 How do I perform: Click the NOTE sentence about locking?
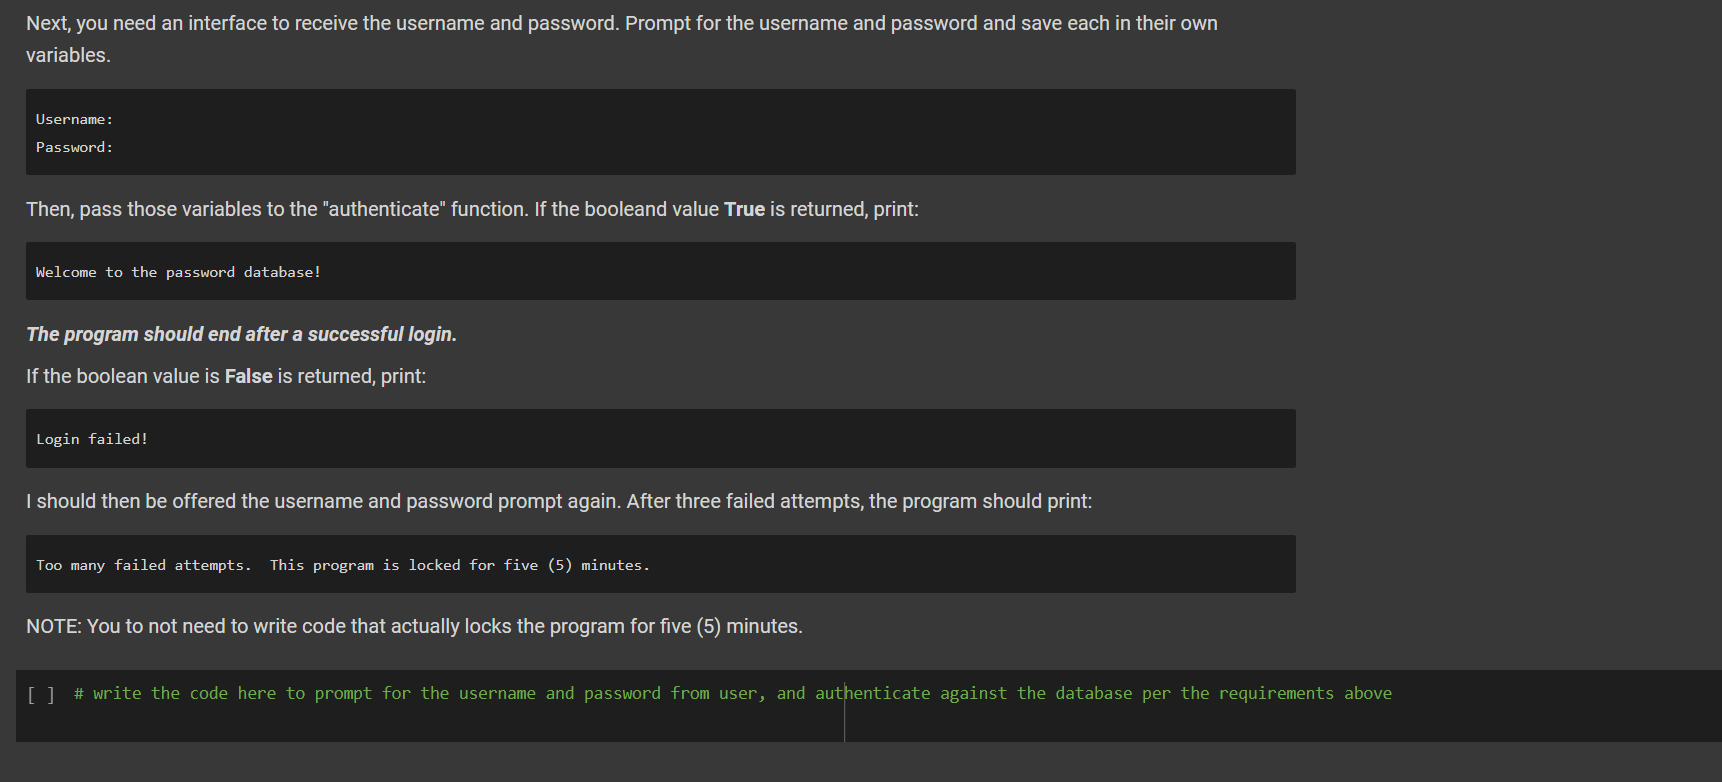pos(414,626)
